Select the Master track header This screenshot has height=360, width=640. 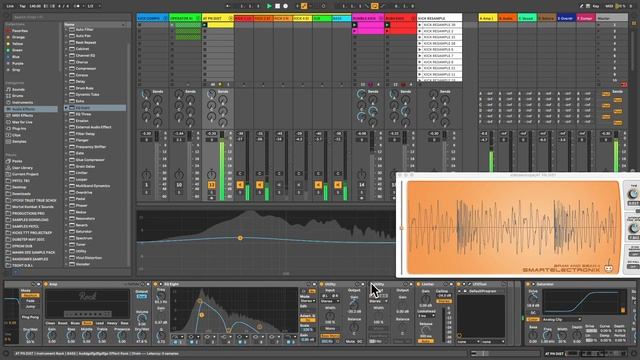point(612,18)
